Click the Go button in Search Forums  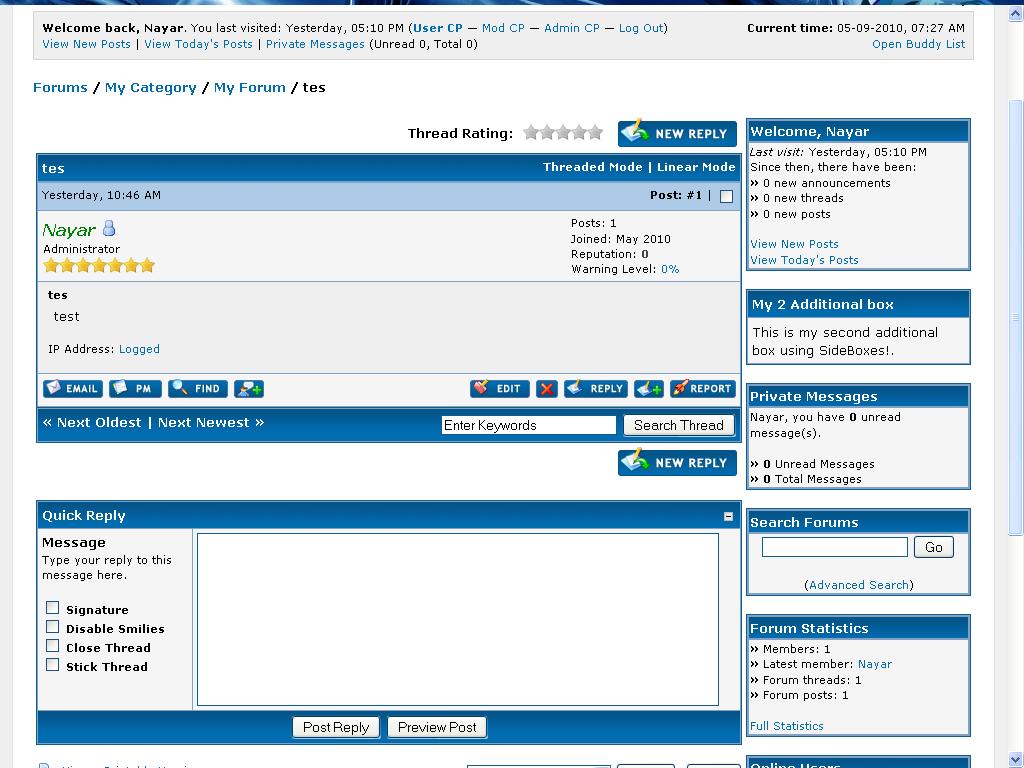pos(934,547)
